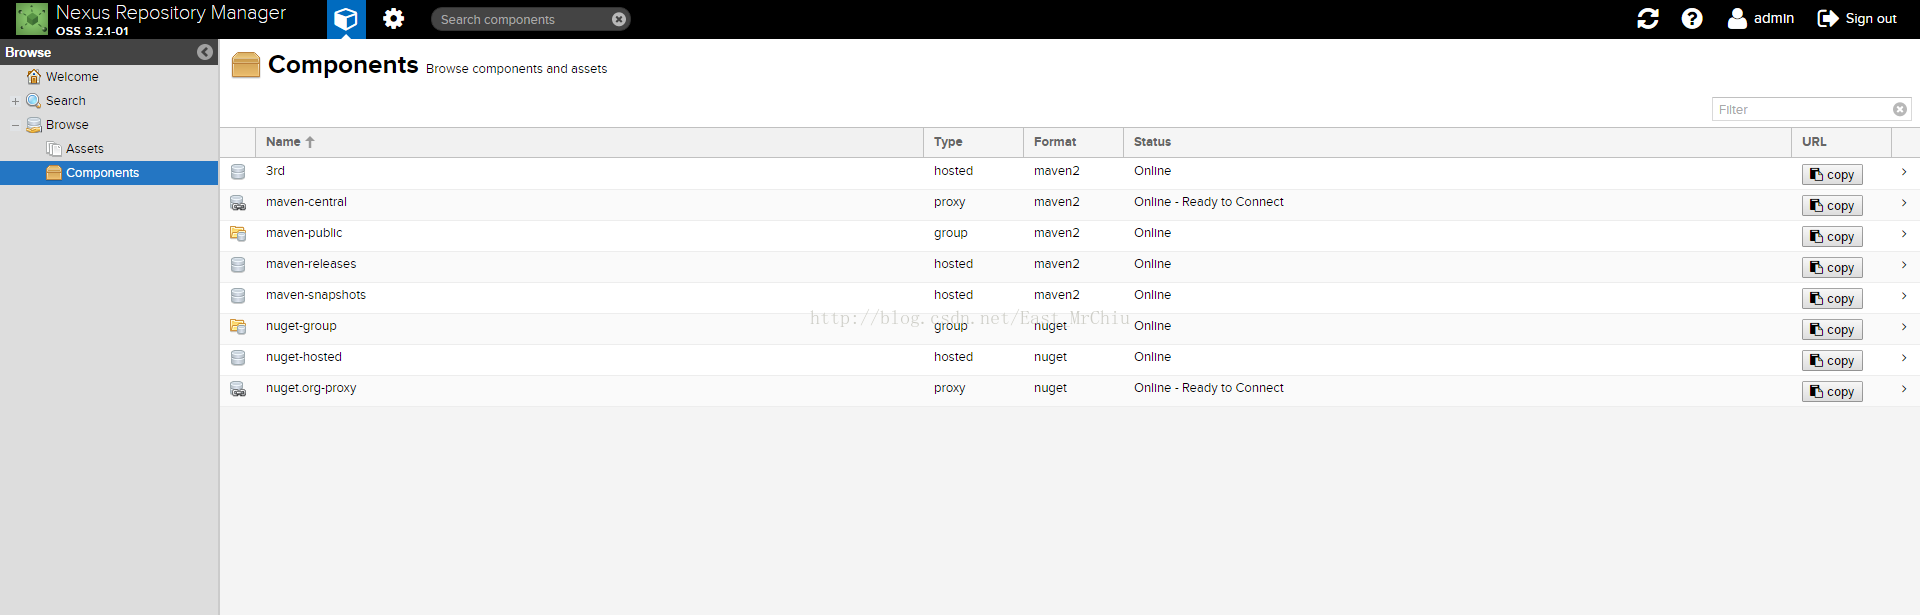Copy URL of maven-snapshots
This screenshot has height=615, width=1920.
(1832, 299)
